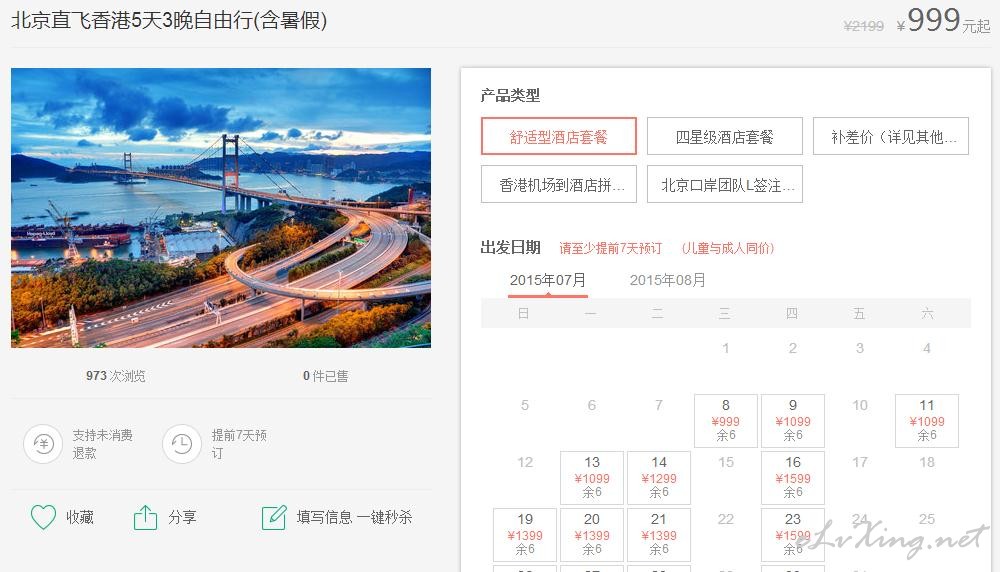Click the 0 件已售 sold count

tap(325, 376)
